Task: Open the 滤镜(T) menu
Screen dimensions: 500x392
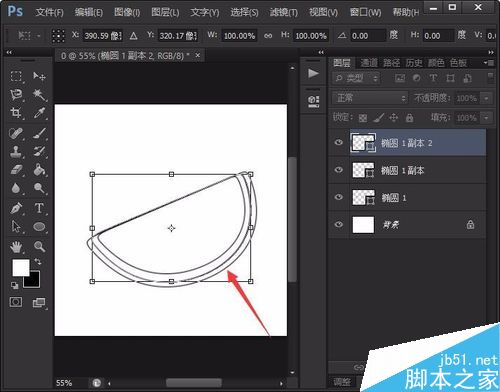Action: point(284,13)
